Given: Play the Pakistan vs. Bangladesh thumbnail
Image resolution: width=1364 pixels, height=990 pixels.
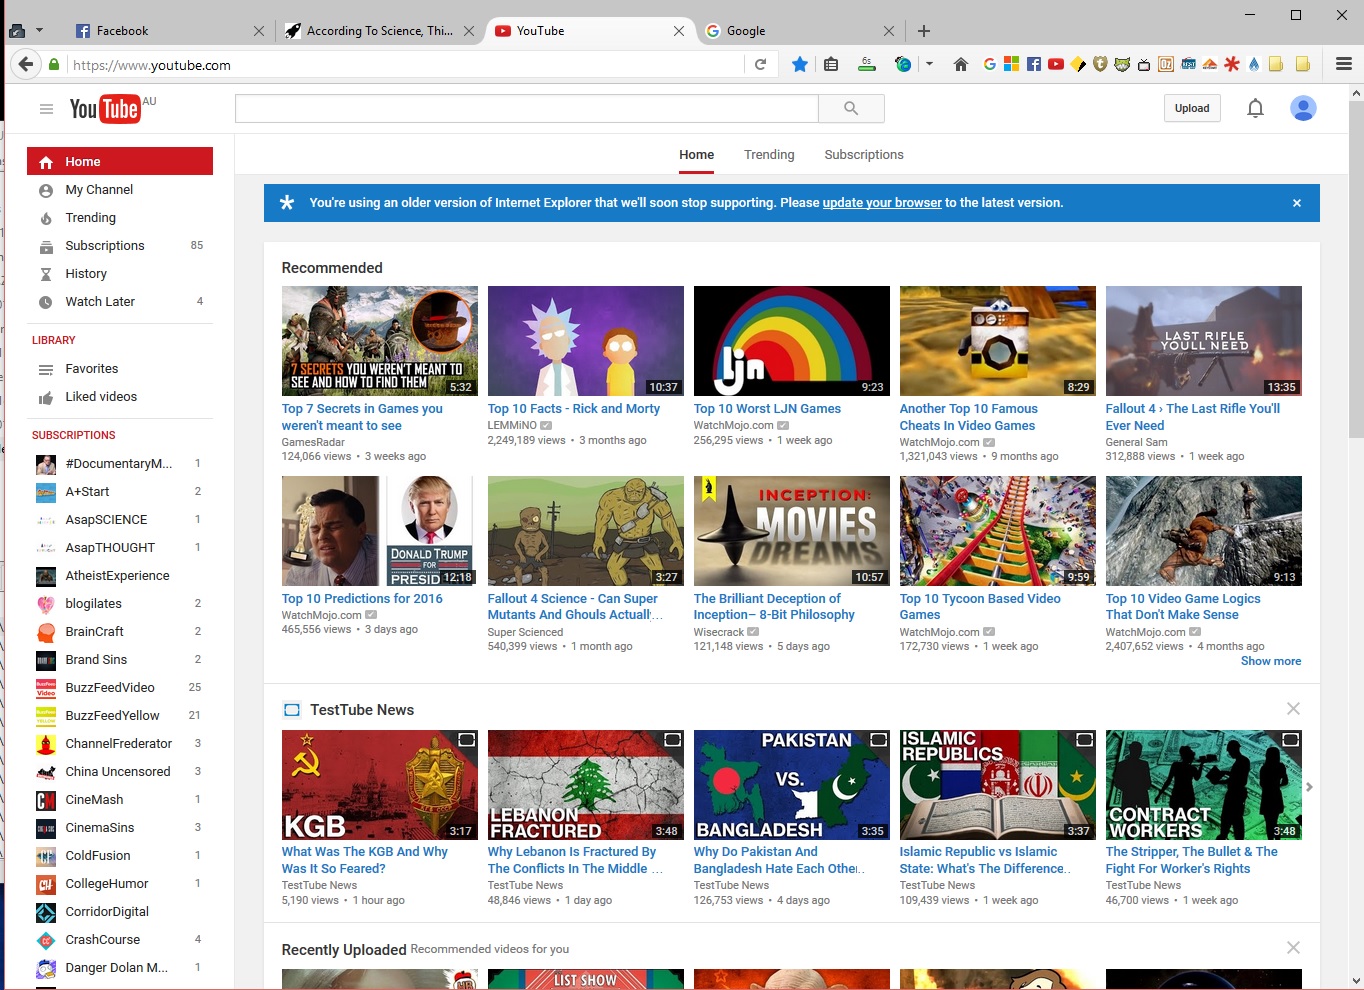Looking at the screenshot, I should pyautogui.click(x=792, y=785).
